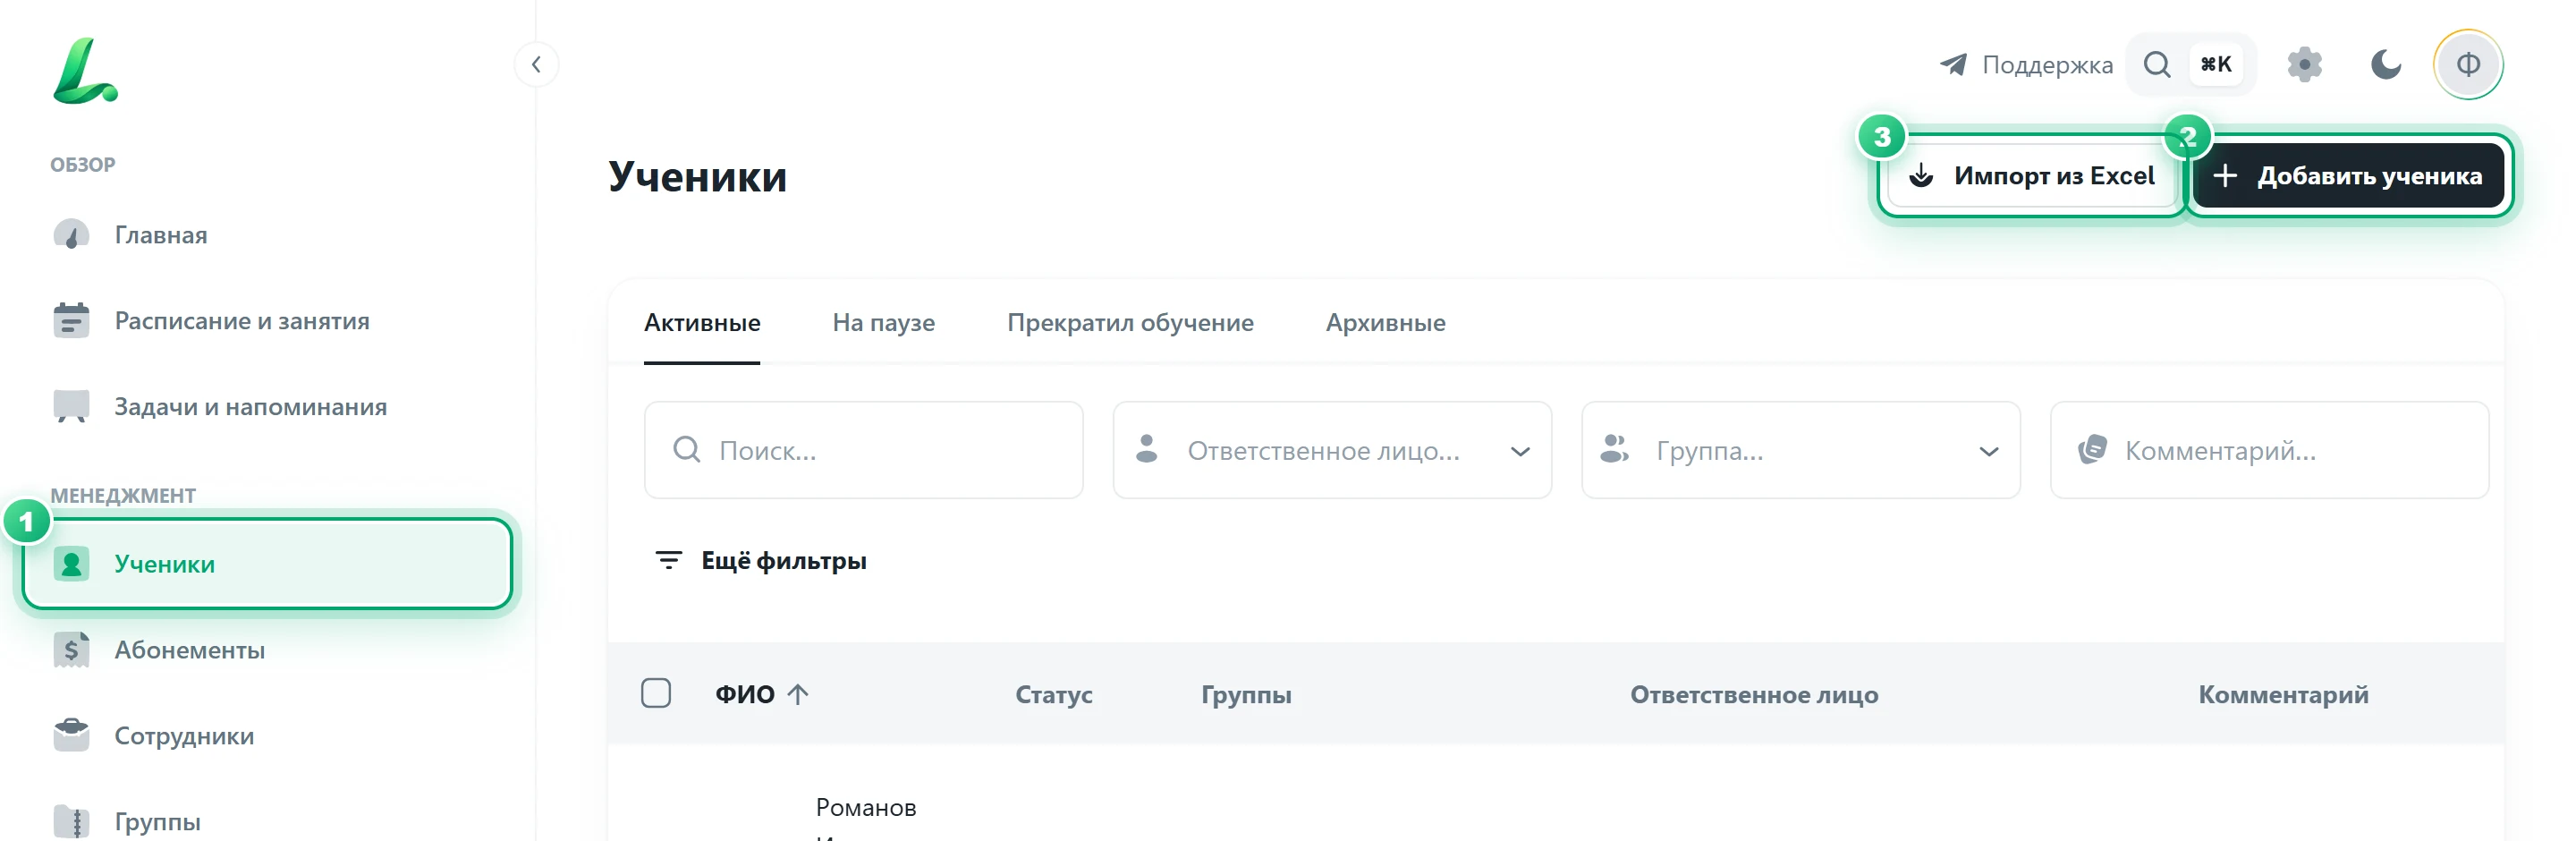Open Расписание и занятия calendar icon
2576x841 pixels.
(x=71, y=321)
